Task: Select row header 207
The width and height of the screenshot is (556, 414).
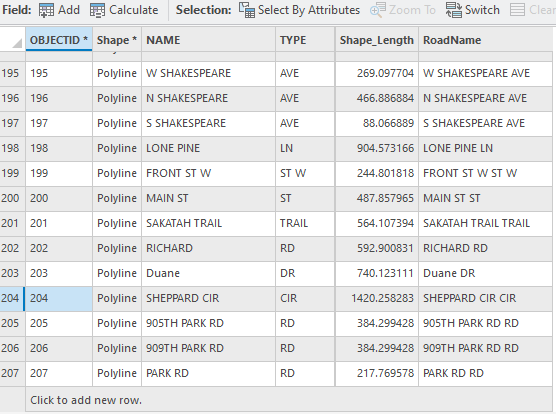Action: (12, 373)
